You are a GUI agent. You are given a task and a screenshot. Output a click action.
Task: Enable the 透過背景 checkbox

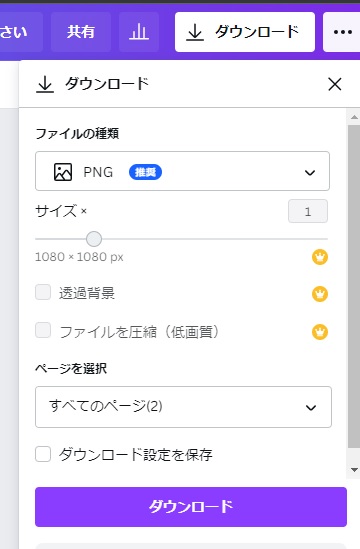(x=43, y=292)
